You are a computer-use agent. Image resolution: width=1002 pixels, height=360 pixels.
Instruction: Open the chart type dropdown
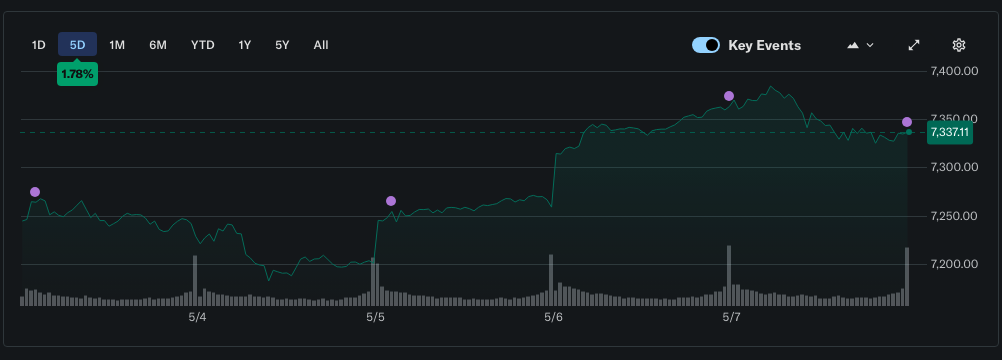coord(860,45)
